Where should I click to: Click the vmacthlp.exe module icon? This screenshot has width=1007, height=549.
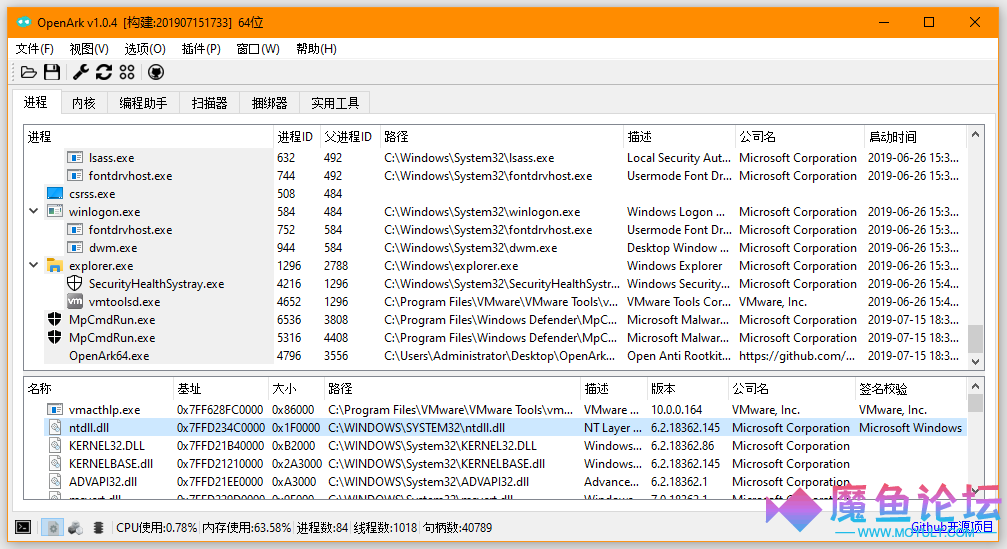[x=55, y=410]
